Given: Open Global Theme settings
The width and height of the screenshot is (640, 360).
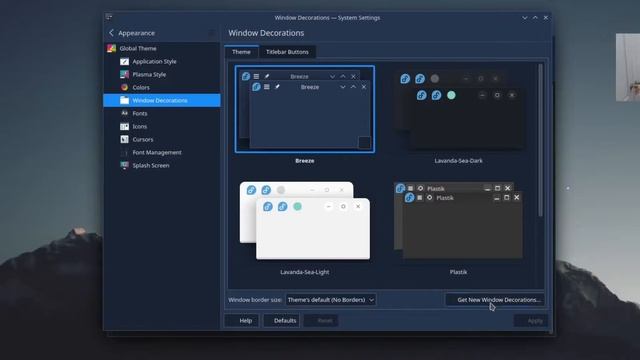Looking at the screenshot, I should [162, 48].
